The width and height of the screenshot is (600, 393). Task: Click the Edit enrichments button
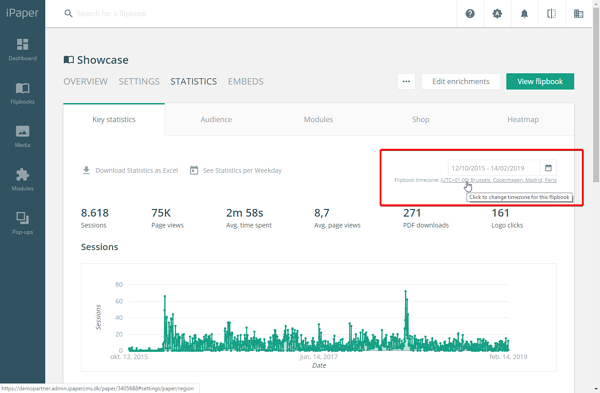click(461, 82)
